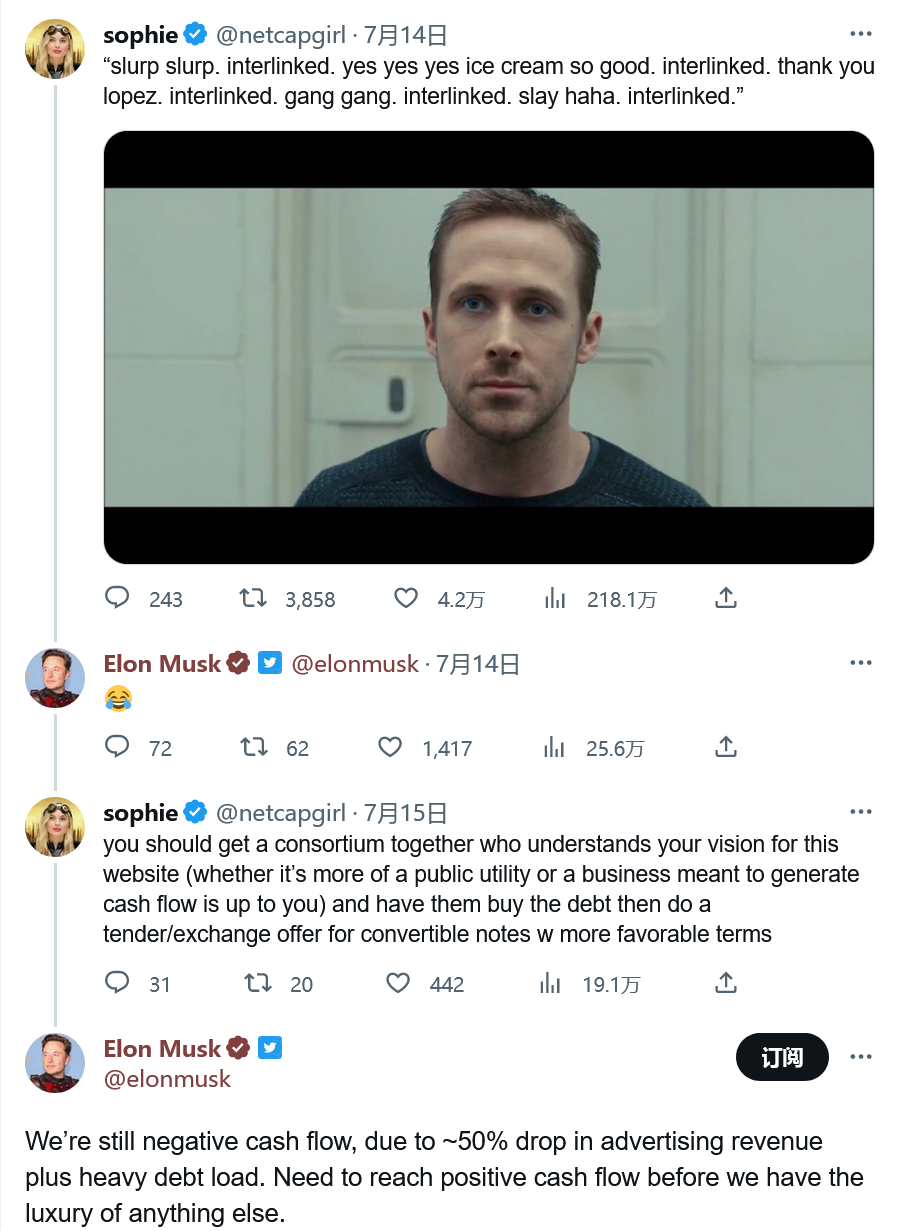Reply to sophie's consortium suggestion tweet
Image resolution: width=898 pixels, height=1231 pixels.
point(118,983)
